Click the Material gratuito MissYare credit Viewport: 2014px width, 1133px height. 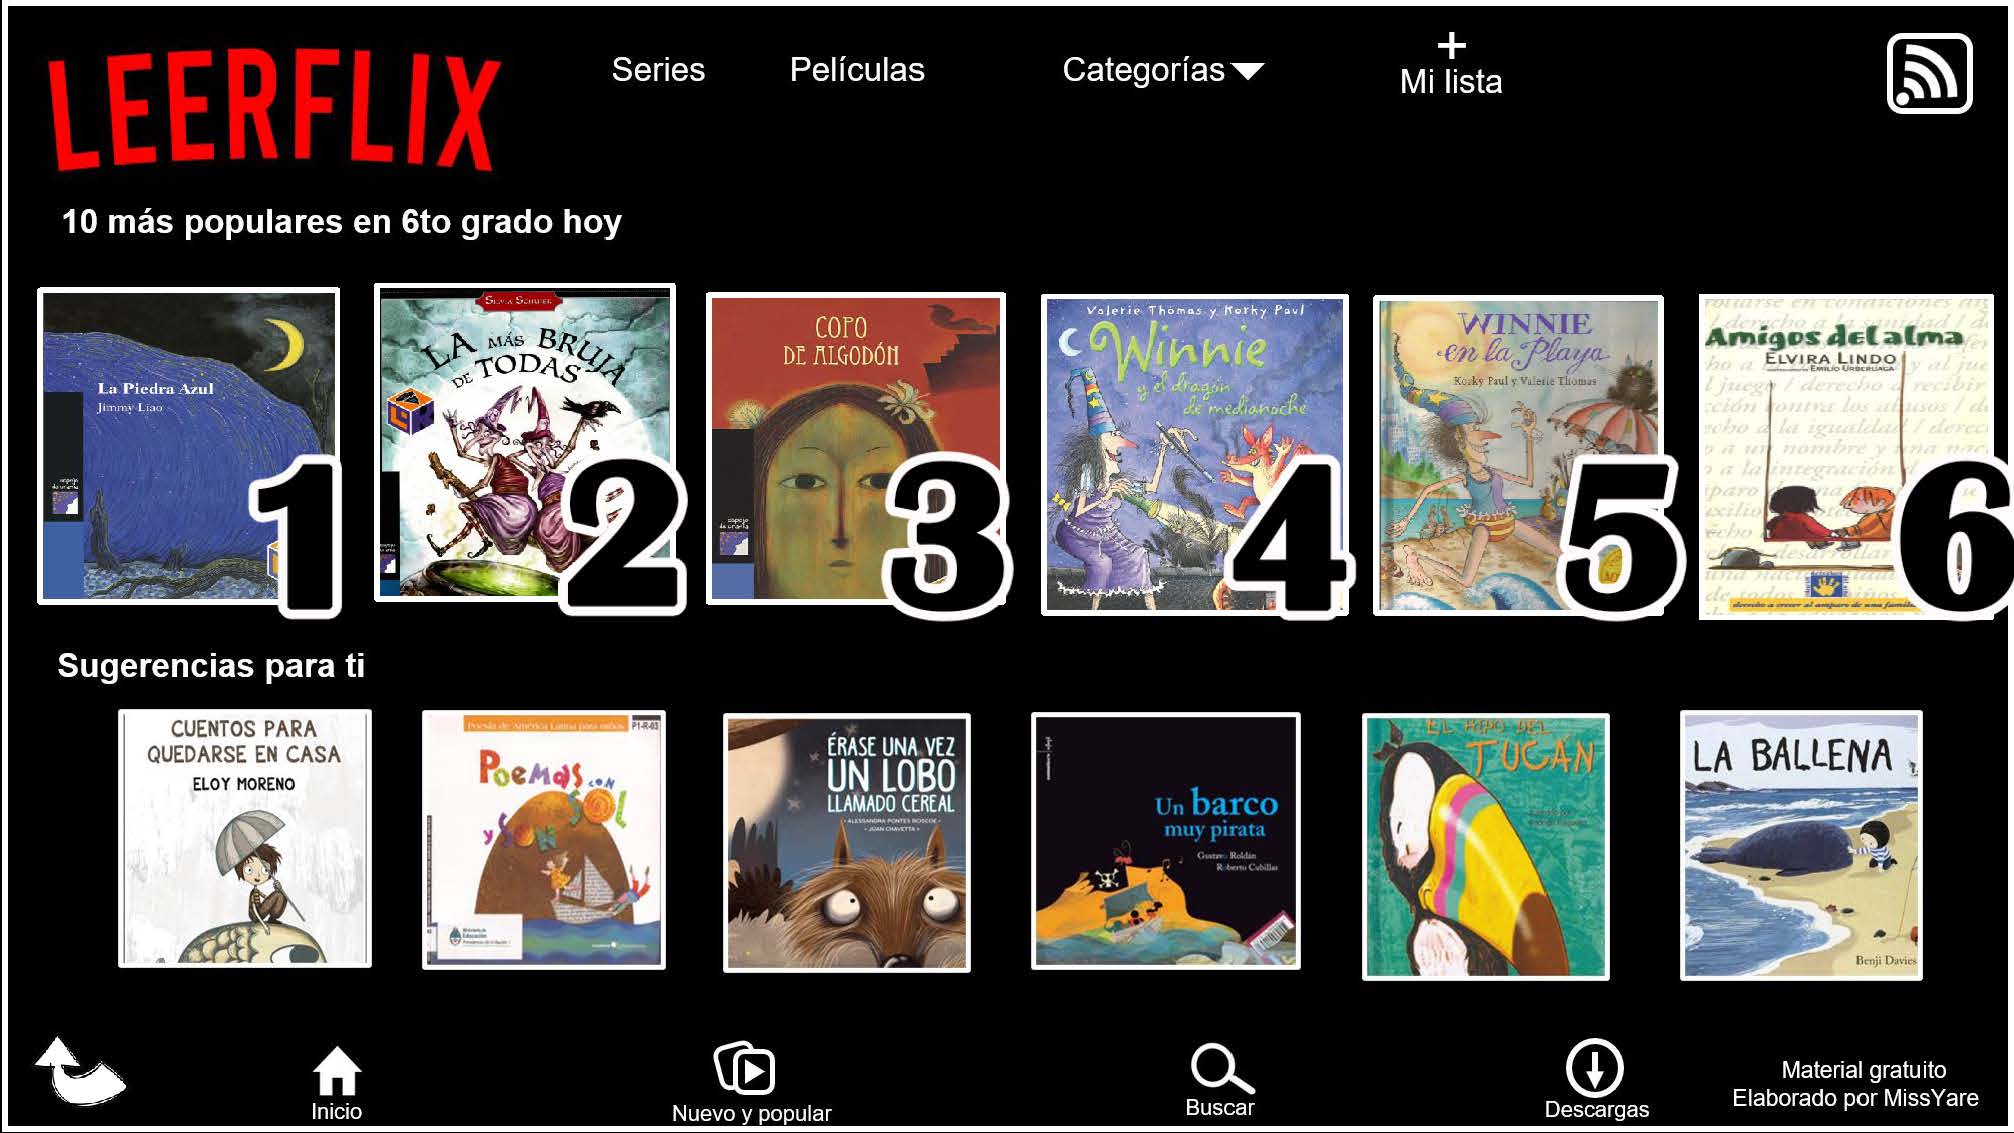point(1855,1084)
